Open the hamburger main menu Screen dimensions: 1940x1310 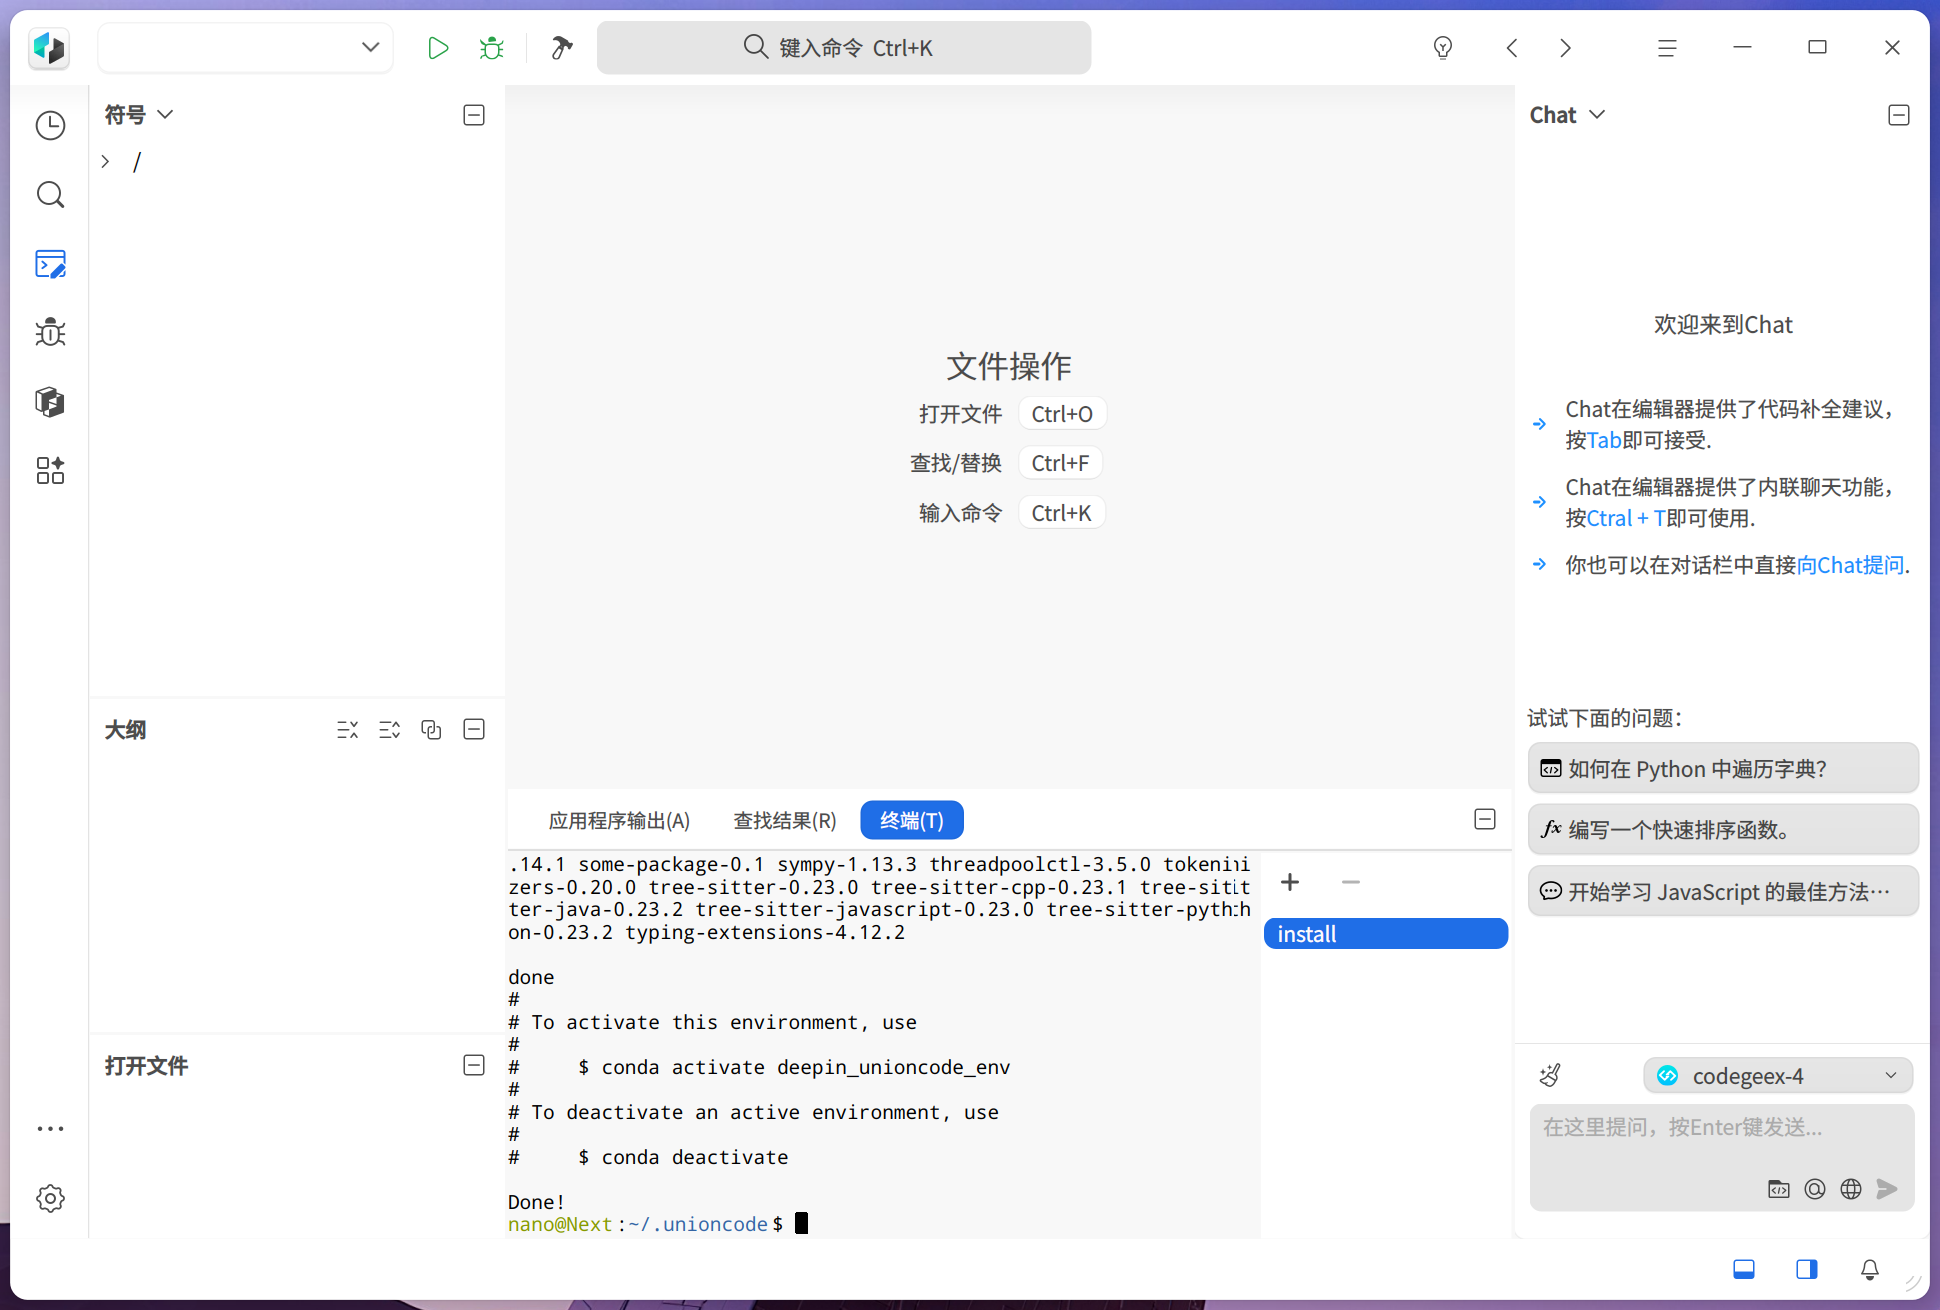1666,48
